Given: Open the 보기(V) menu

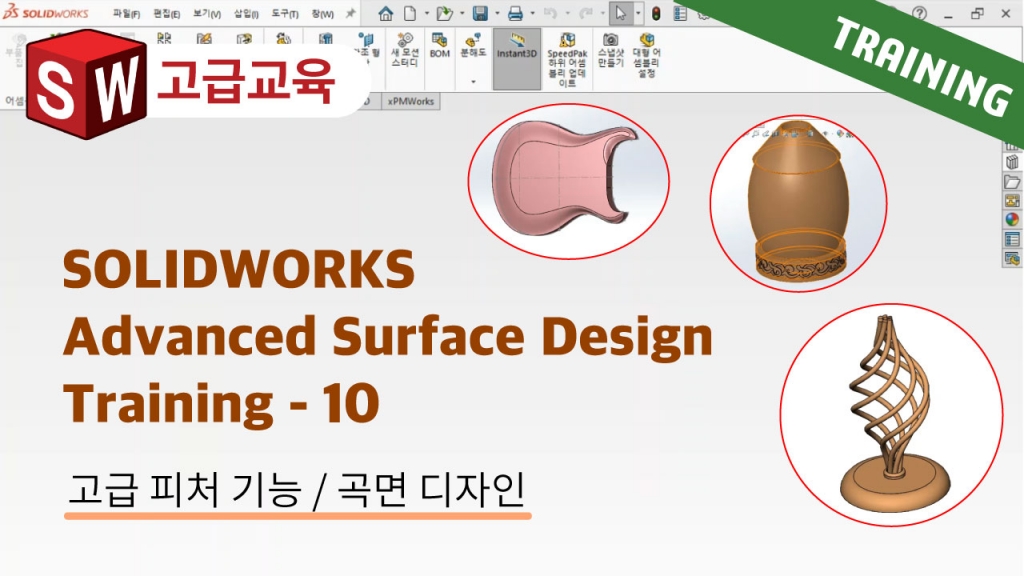Looking at the screenshot, I should tap(207, 14).
